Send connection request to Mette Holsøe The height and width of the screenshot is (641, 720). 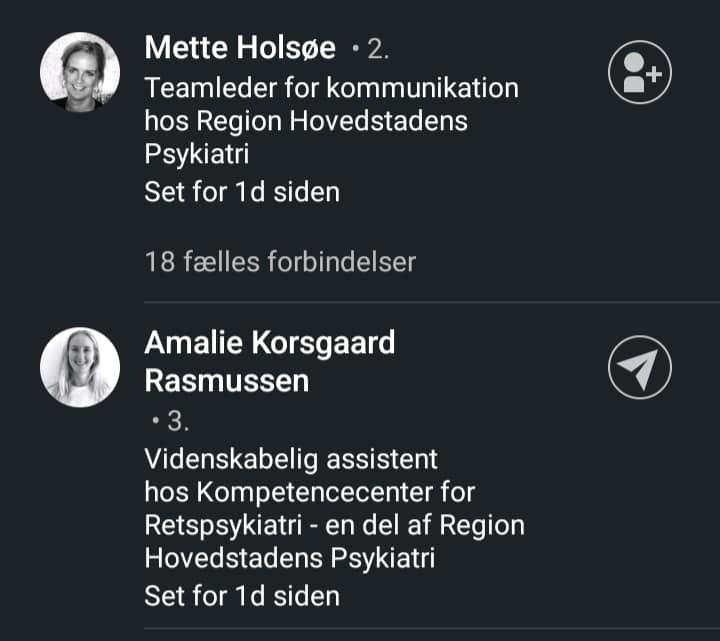pyautogui.click(x=640, y=72)
